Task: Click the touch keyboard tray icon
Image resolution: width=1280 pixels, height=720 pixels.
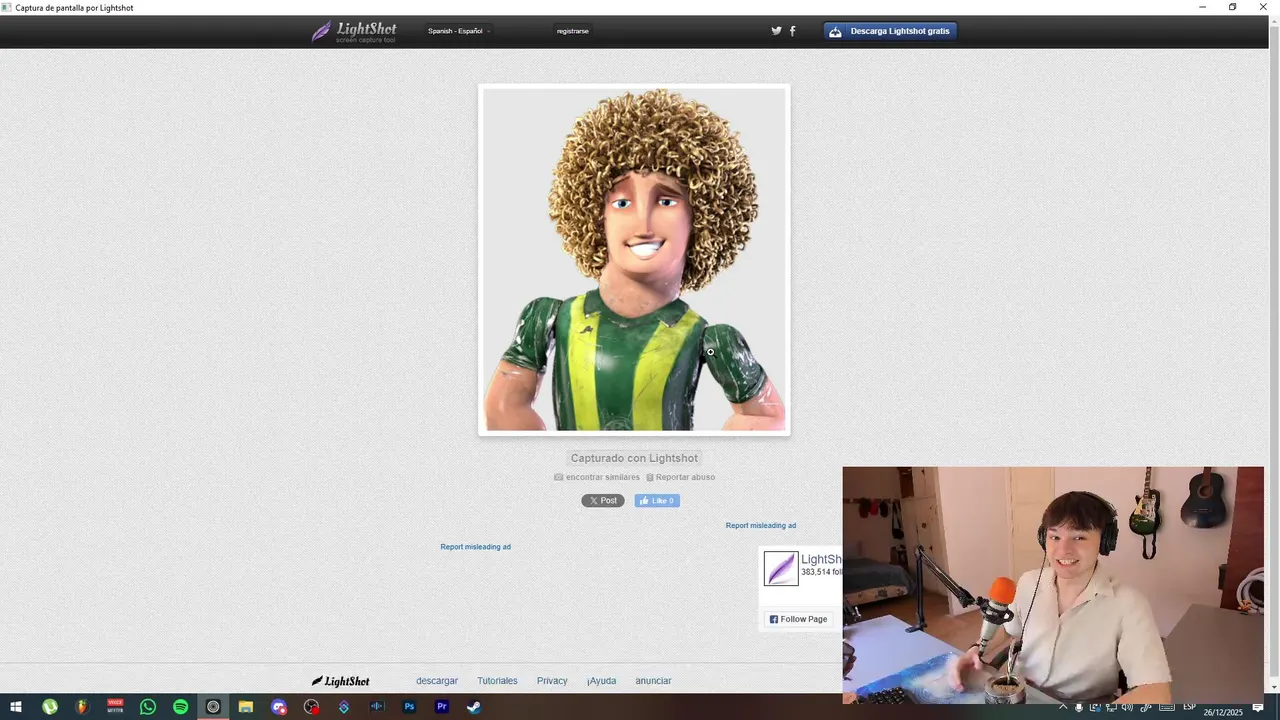Action: [1166, 707]
